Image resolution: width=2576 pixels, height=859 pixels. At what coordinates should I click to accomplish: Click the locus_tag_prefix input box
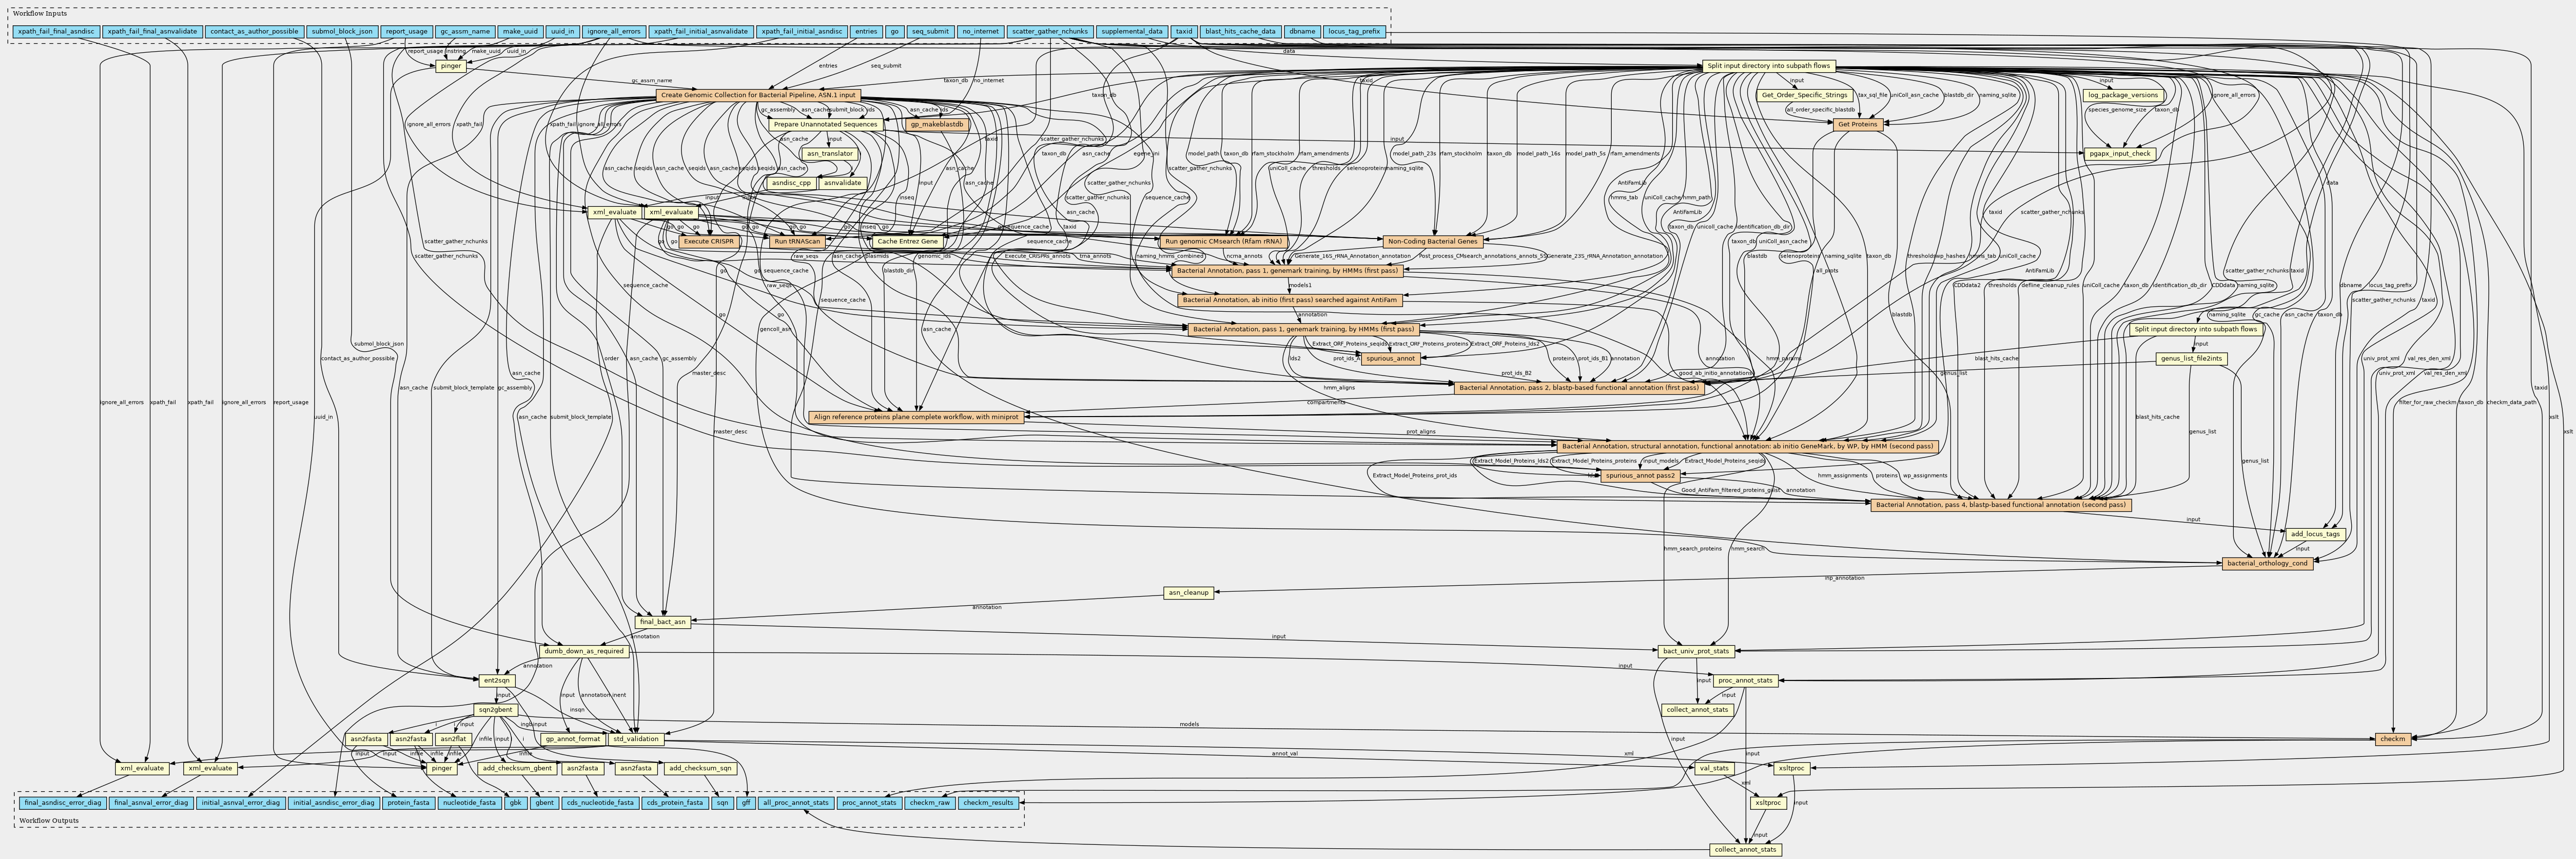pyautogui.click(x=1354, y=31)
